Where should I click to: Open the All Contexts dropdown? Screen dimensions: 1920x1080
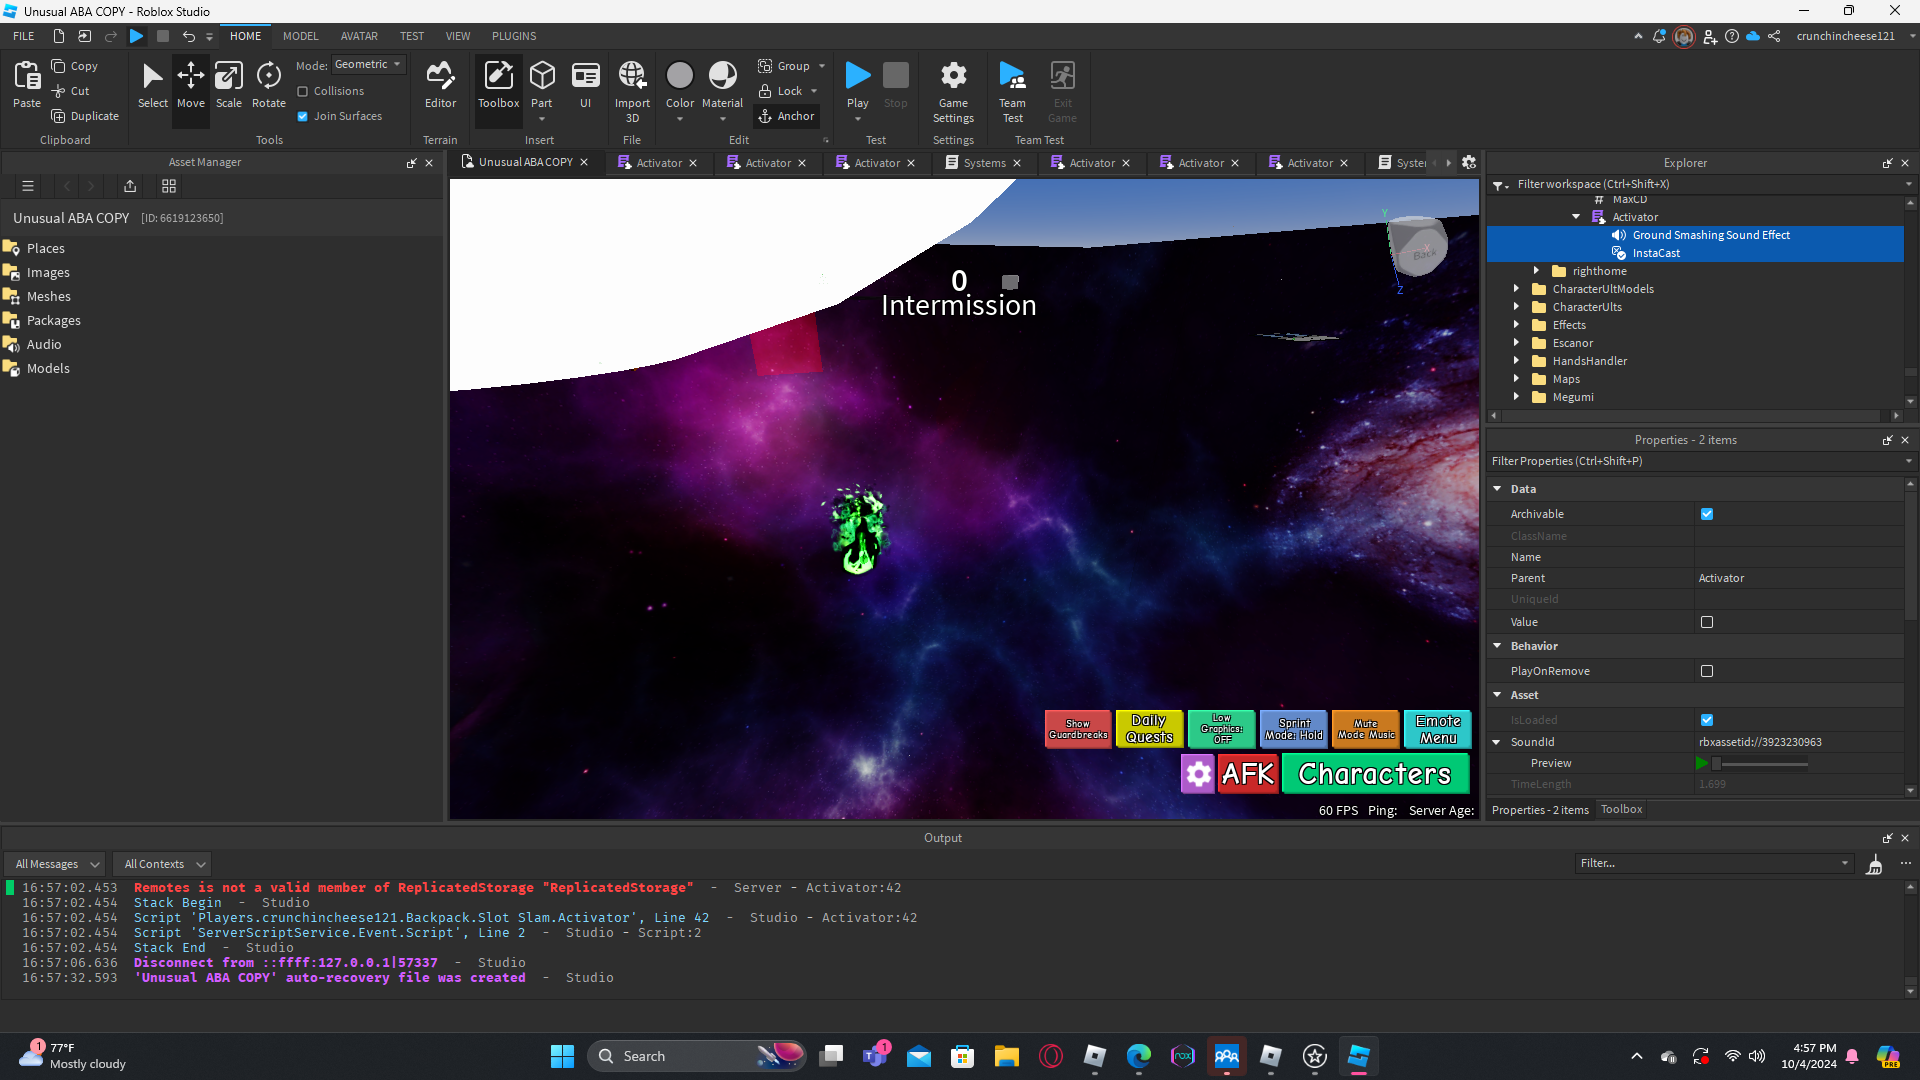coord(164,864)
